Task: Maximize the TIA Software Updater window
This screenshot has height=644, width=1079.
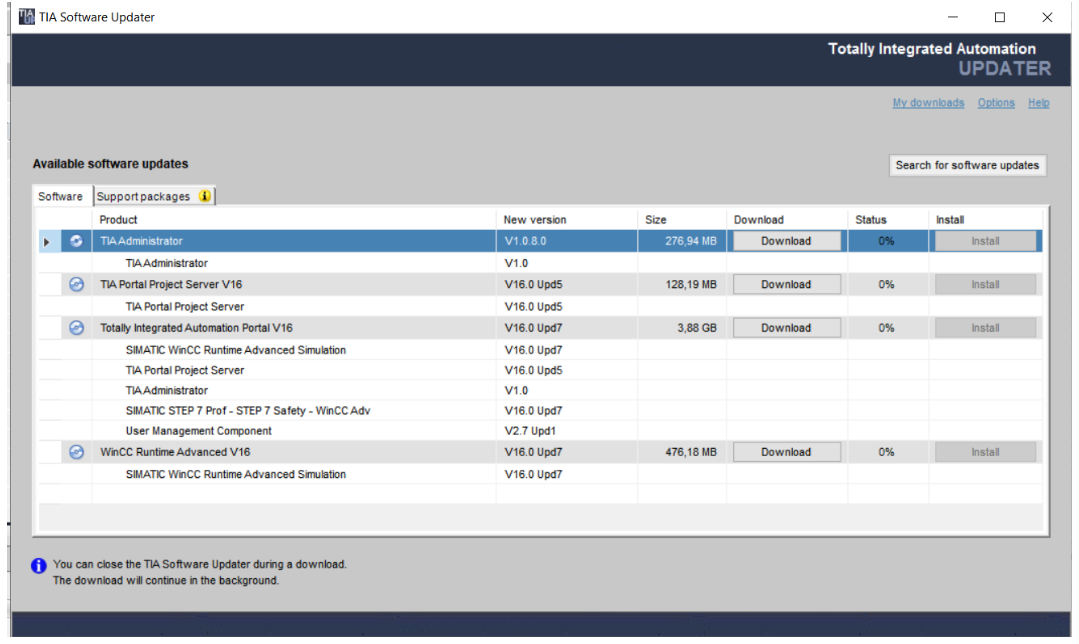Action: click(1000, 17)
